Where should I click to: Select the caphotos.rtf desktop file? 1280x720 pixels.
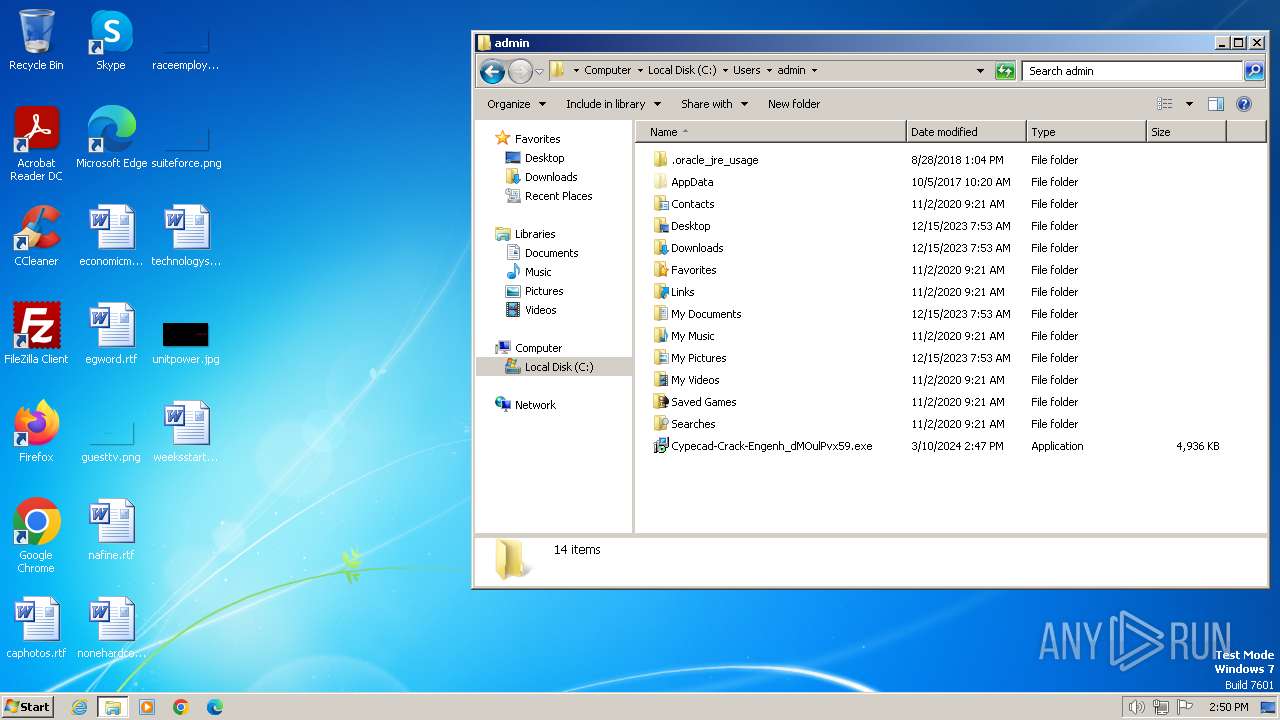click(x=36, y=627)
